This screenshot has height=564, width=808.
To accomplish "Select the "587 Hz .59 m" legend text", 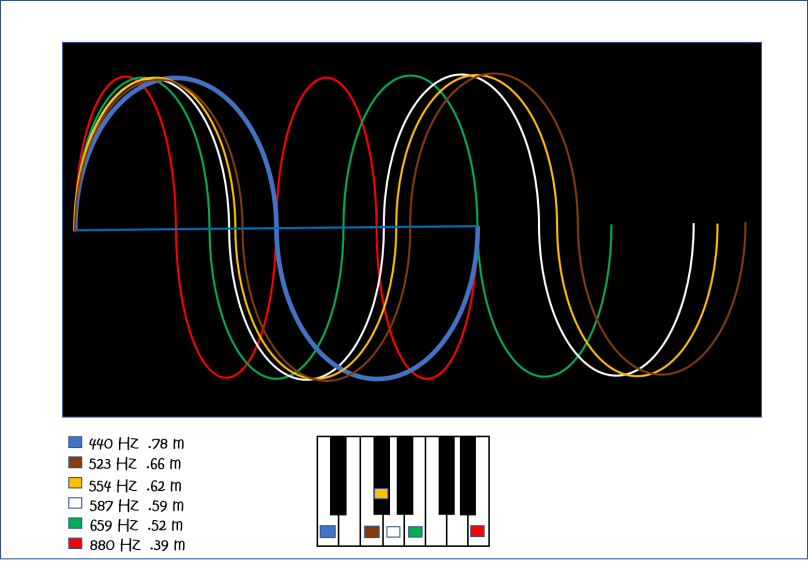I will click(x=136, y=505).
